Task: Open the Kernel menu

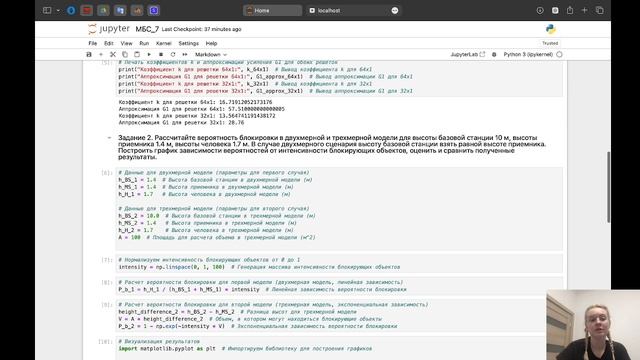Action: (164, 43)
